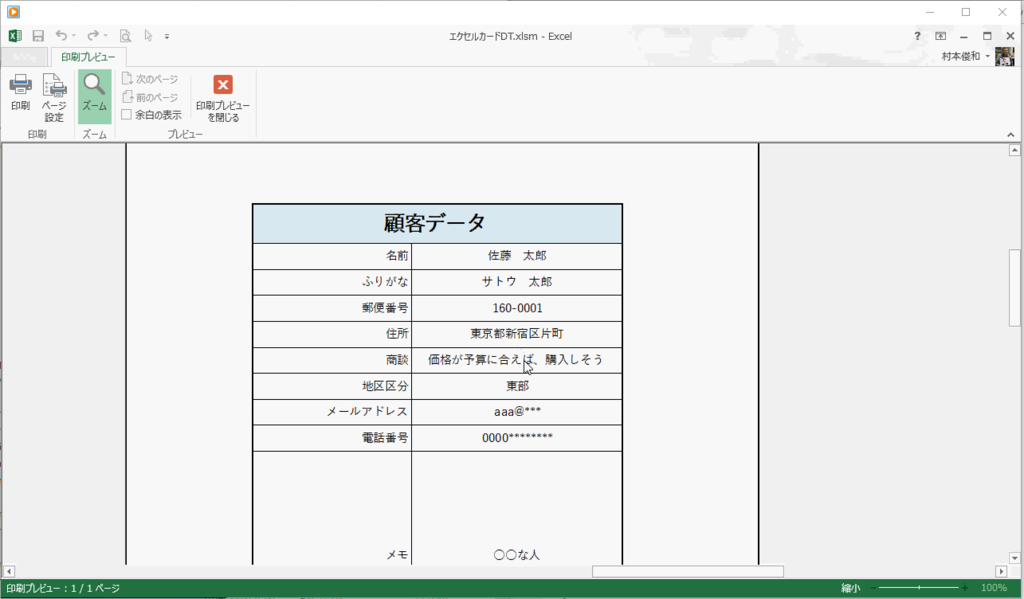Click page count in status bar

click(63, 588)
